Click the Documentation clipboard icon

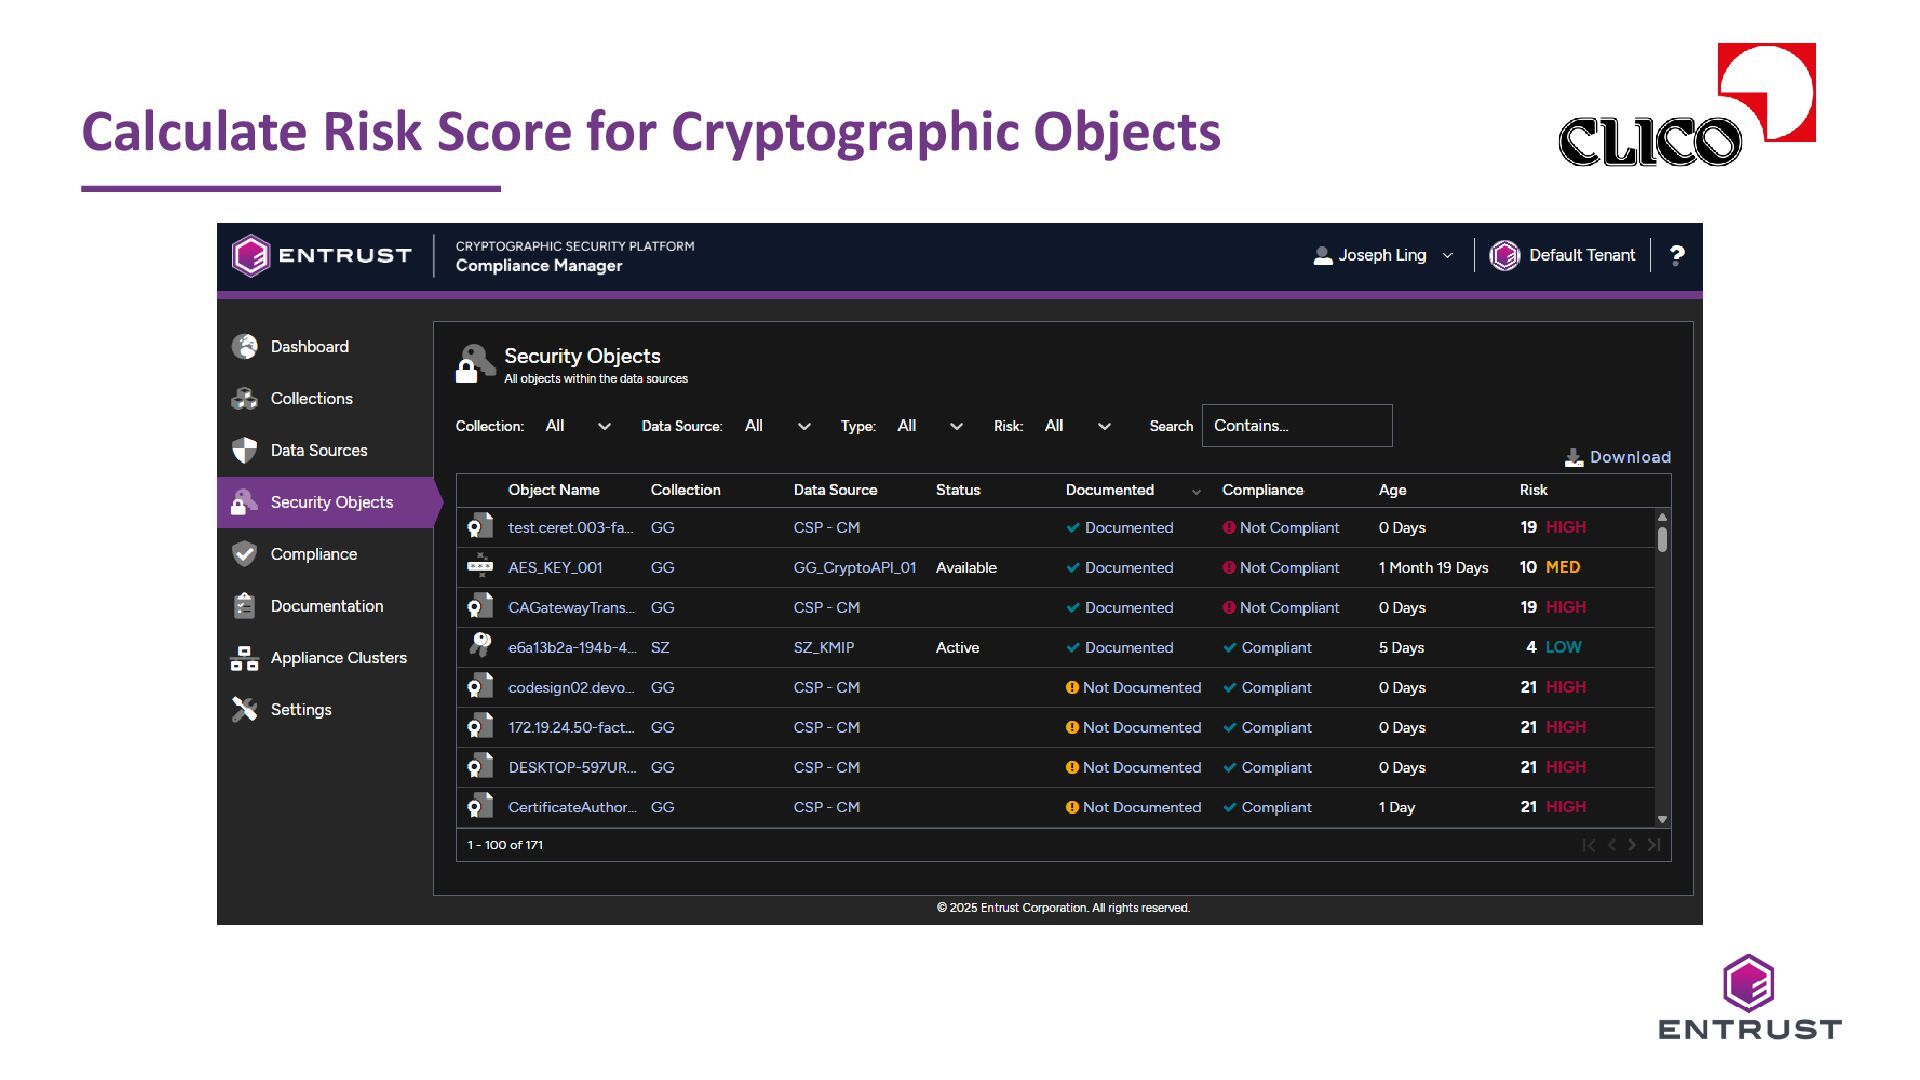point(245,606)
